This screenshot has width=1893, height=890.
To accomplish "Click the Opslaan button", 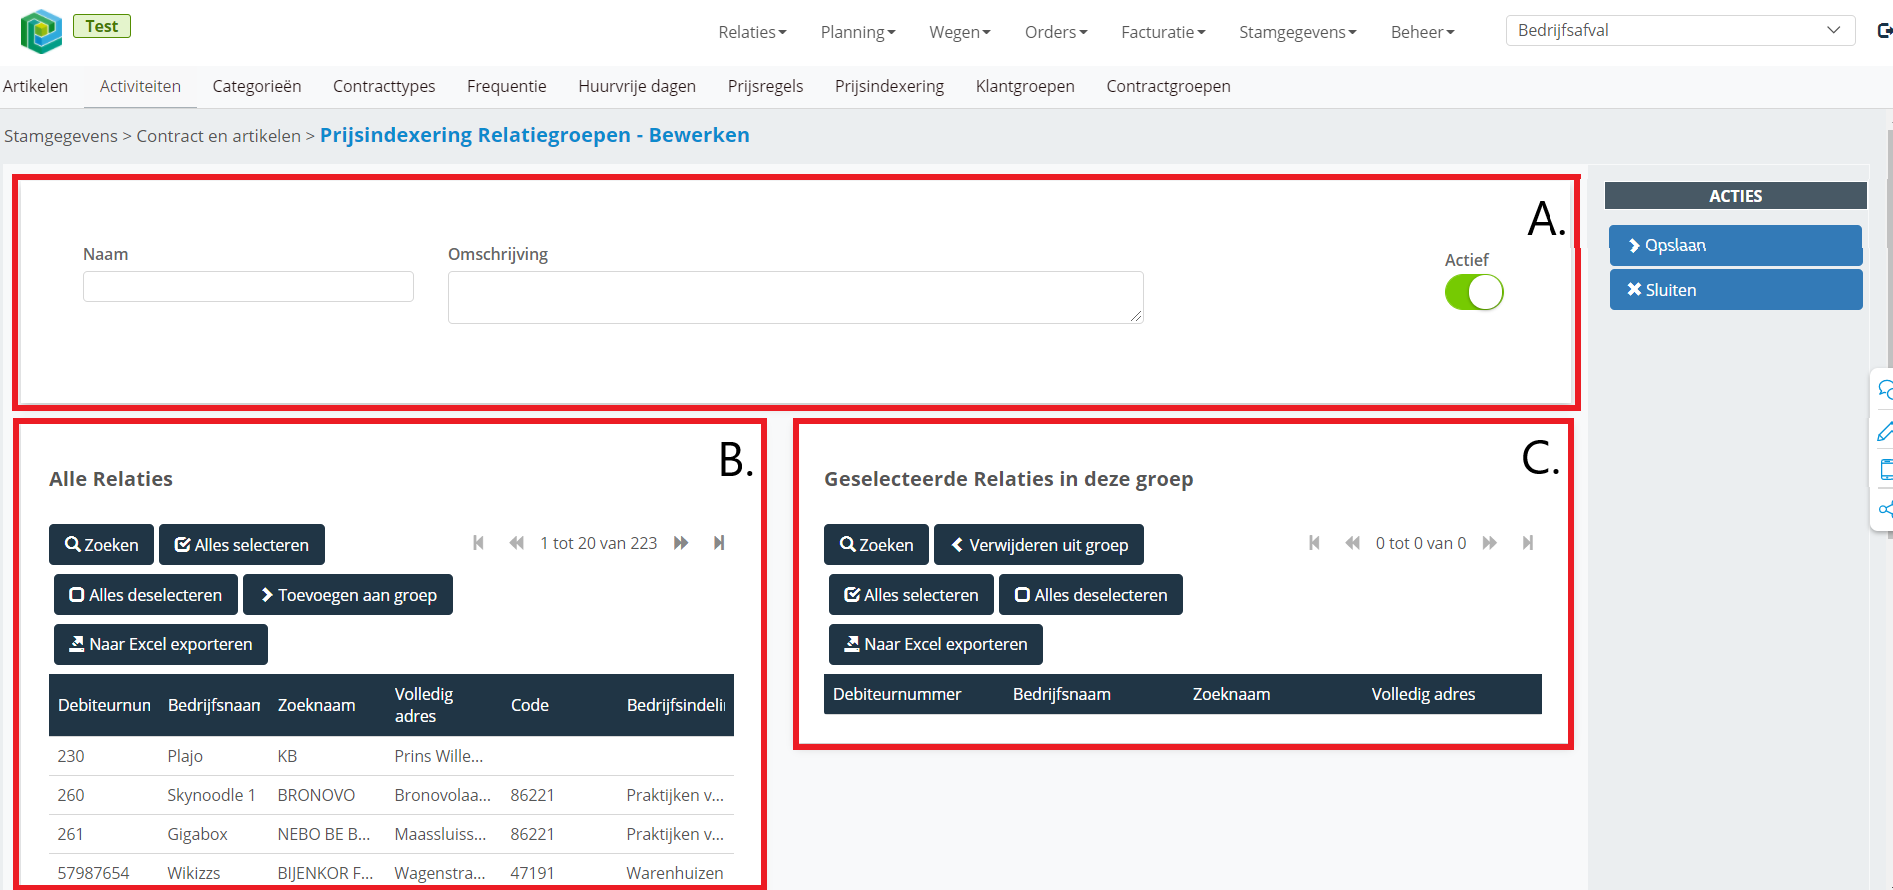I will pyautogui.click(x=1735, y=245).
